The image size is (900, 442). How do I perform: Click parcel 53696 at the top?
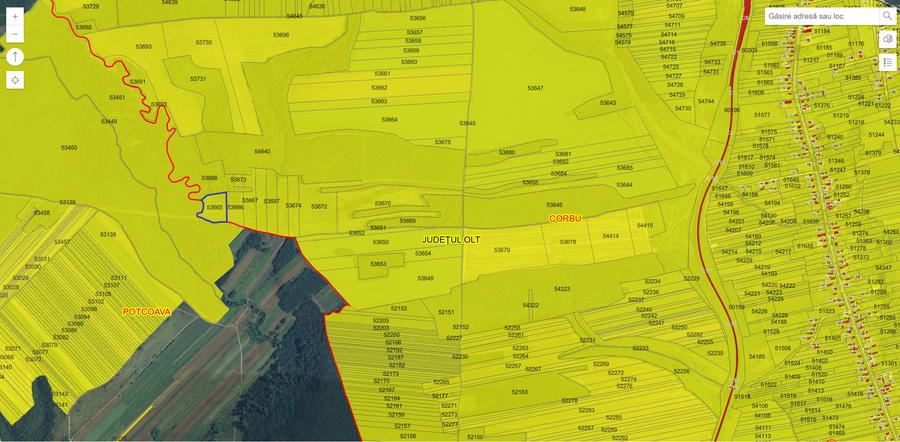click(281, 35)
